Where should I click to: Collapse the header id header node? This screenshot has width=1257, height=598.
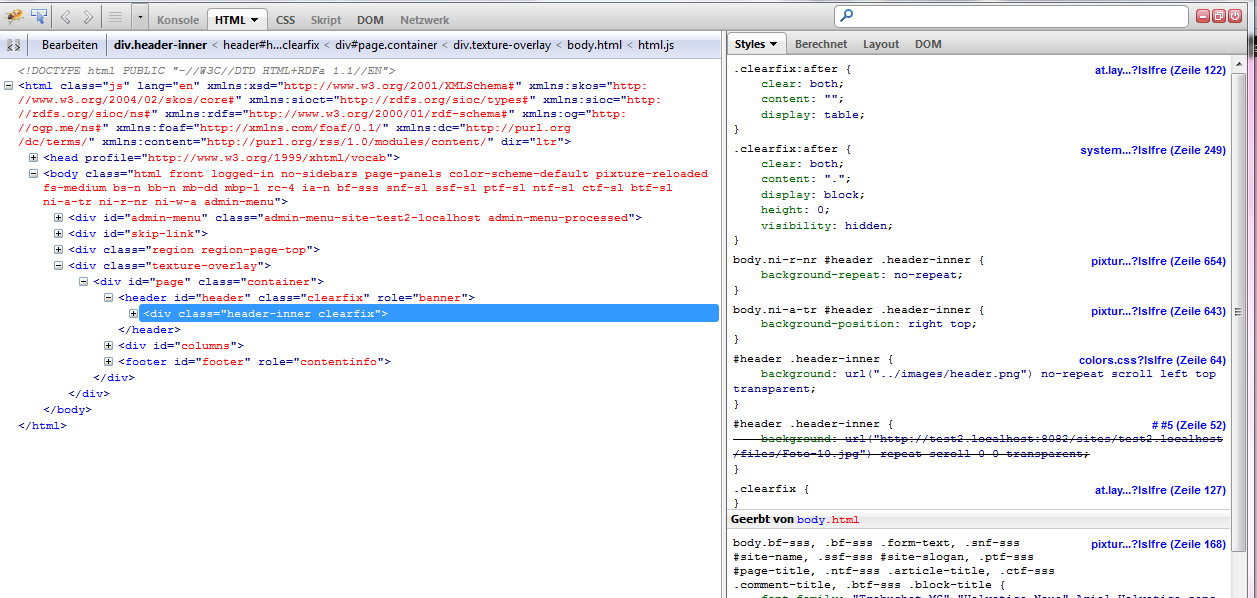[x=109, y=298]
